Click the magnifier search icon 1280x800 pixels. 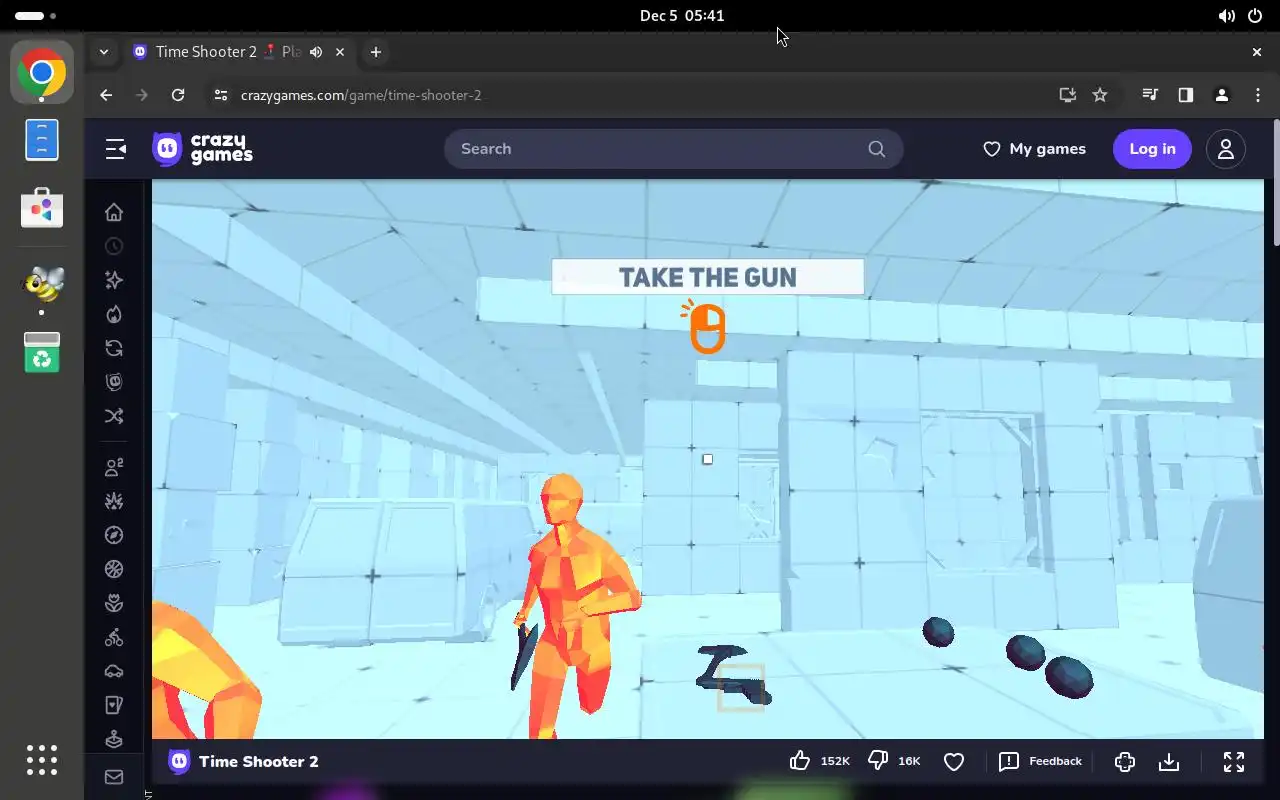(877, 149)
